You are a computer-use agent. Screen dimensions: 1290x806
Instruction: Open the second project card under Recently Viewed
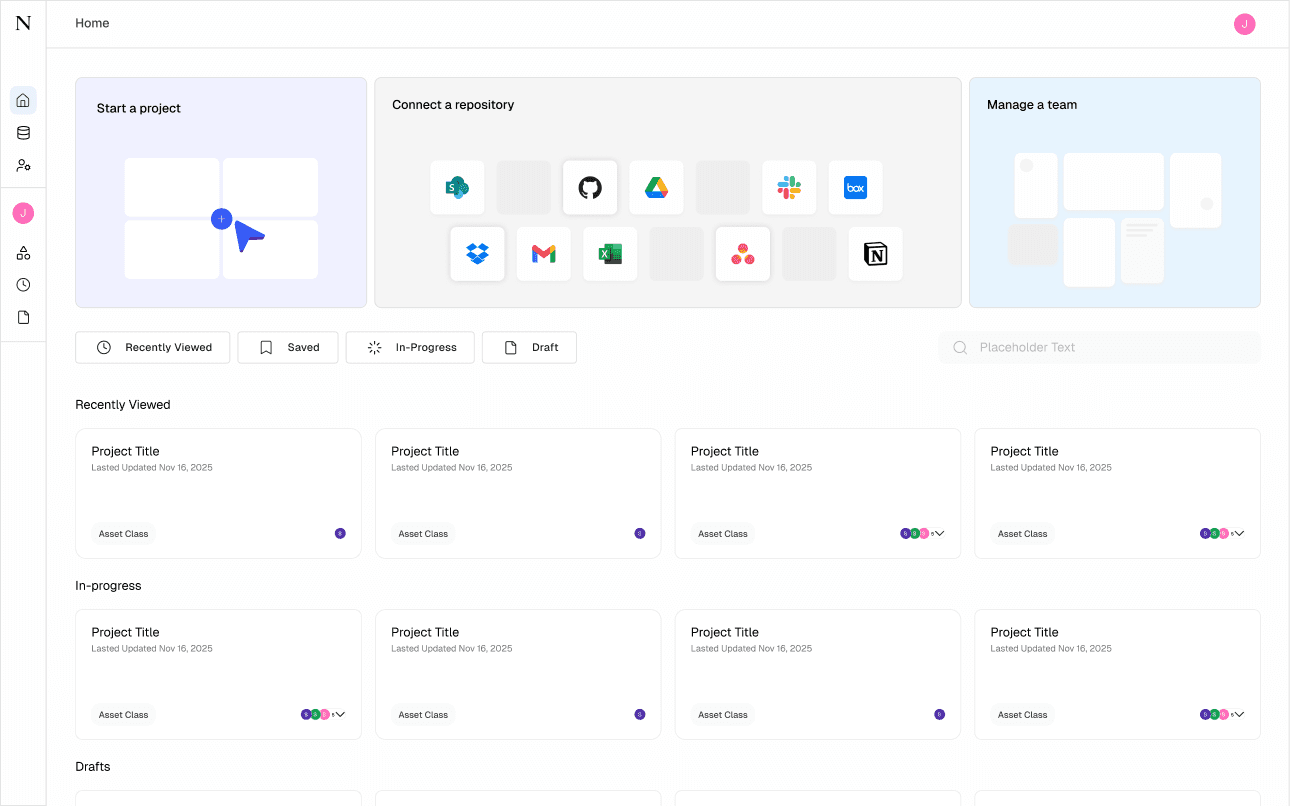(518, 493)
